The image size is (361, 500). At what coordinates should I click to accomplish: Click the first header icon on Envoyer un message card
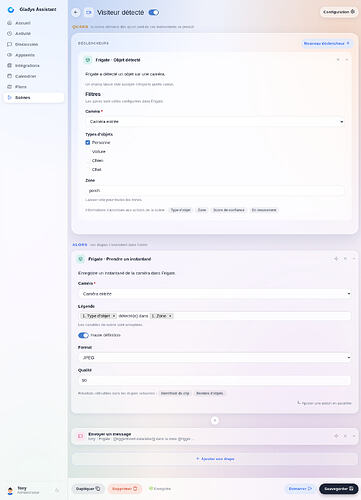click(x=336, y=436)
